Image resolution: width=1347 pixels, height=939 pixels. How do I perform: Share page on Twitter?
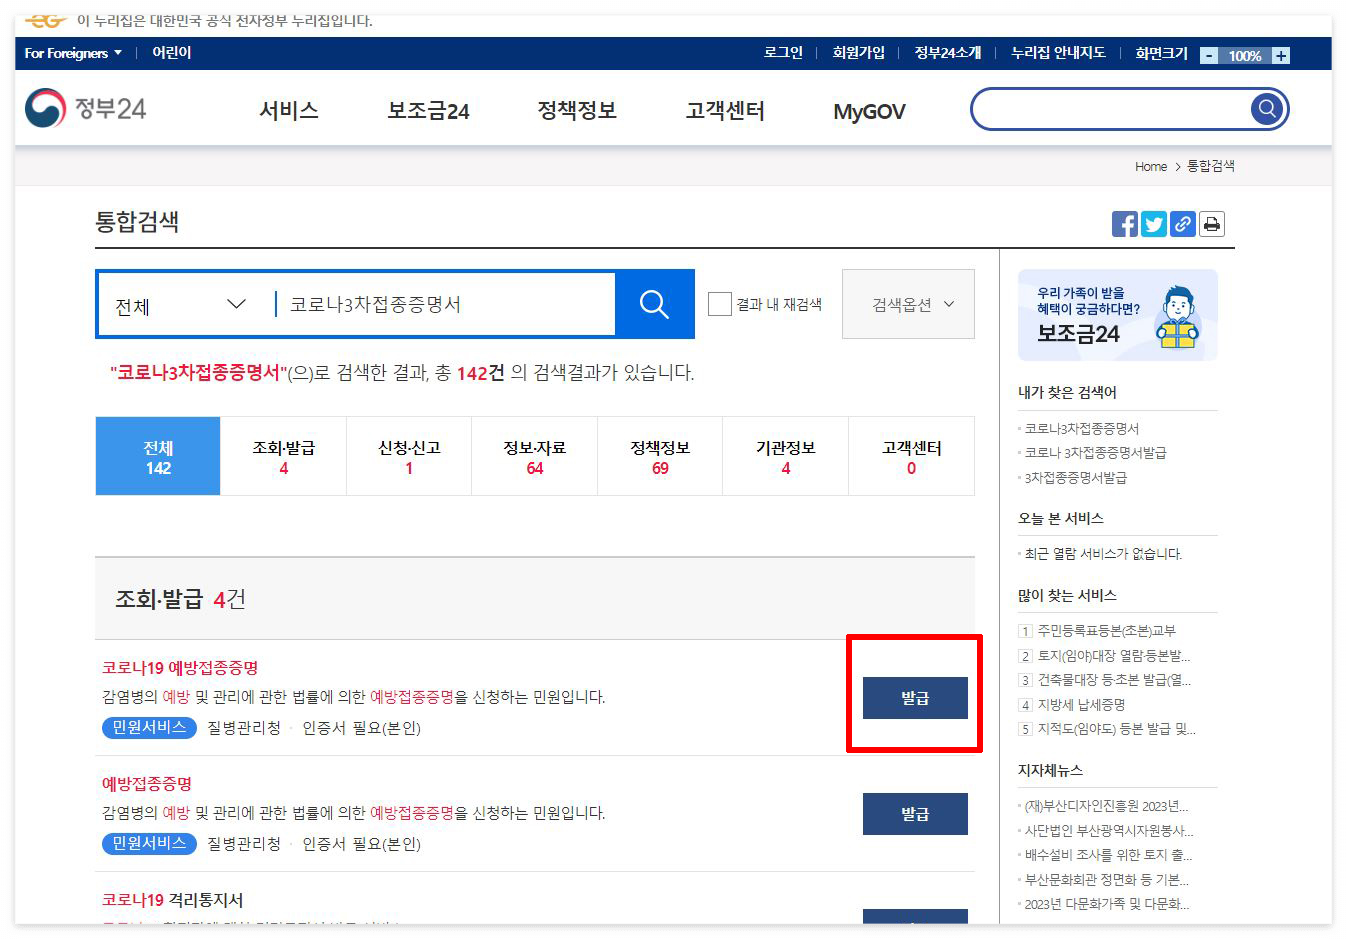pos(1153,224)
